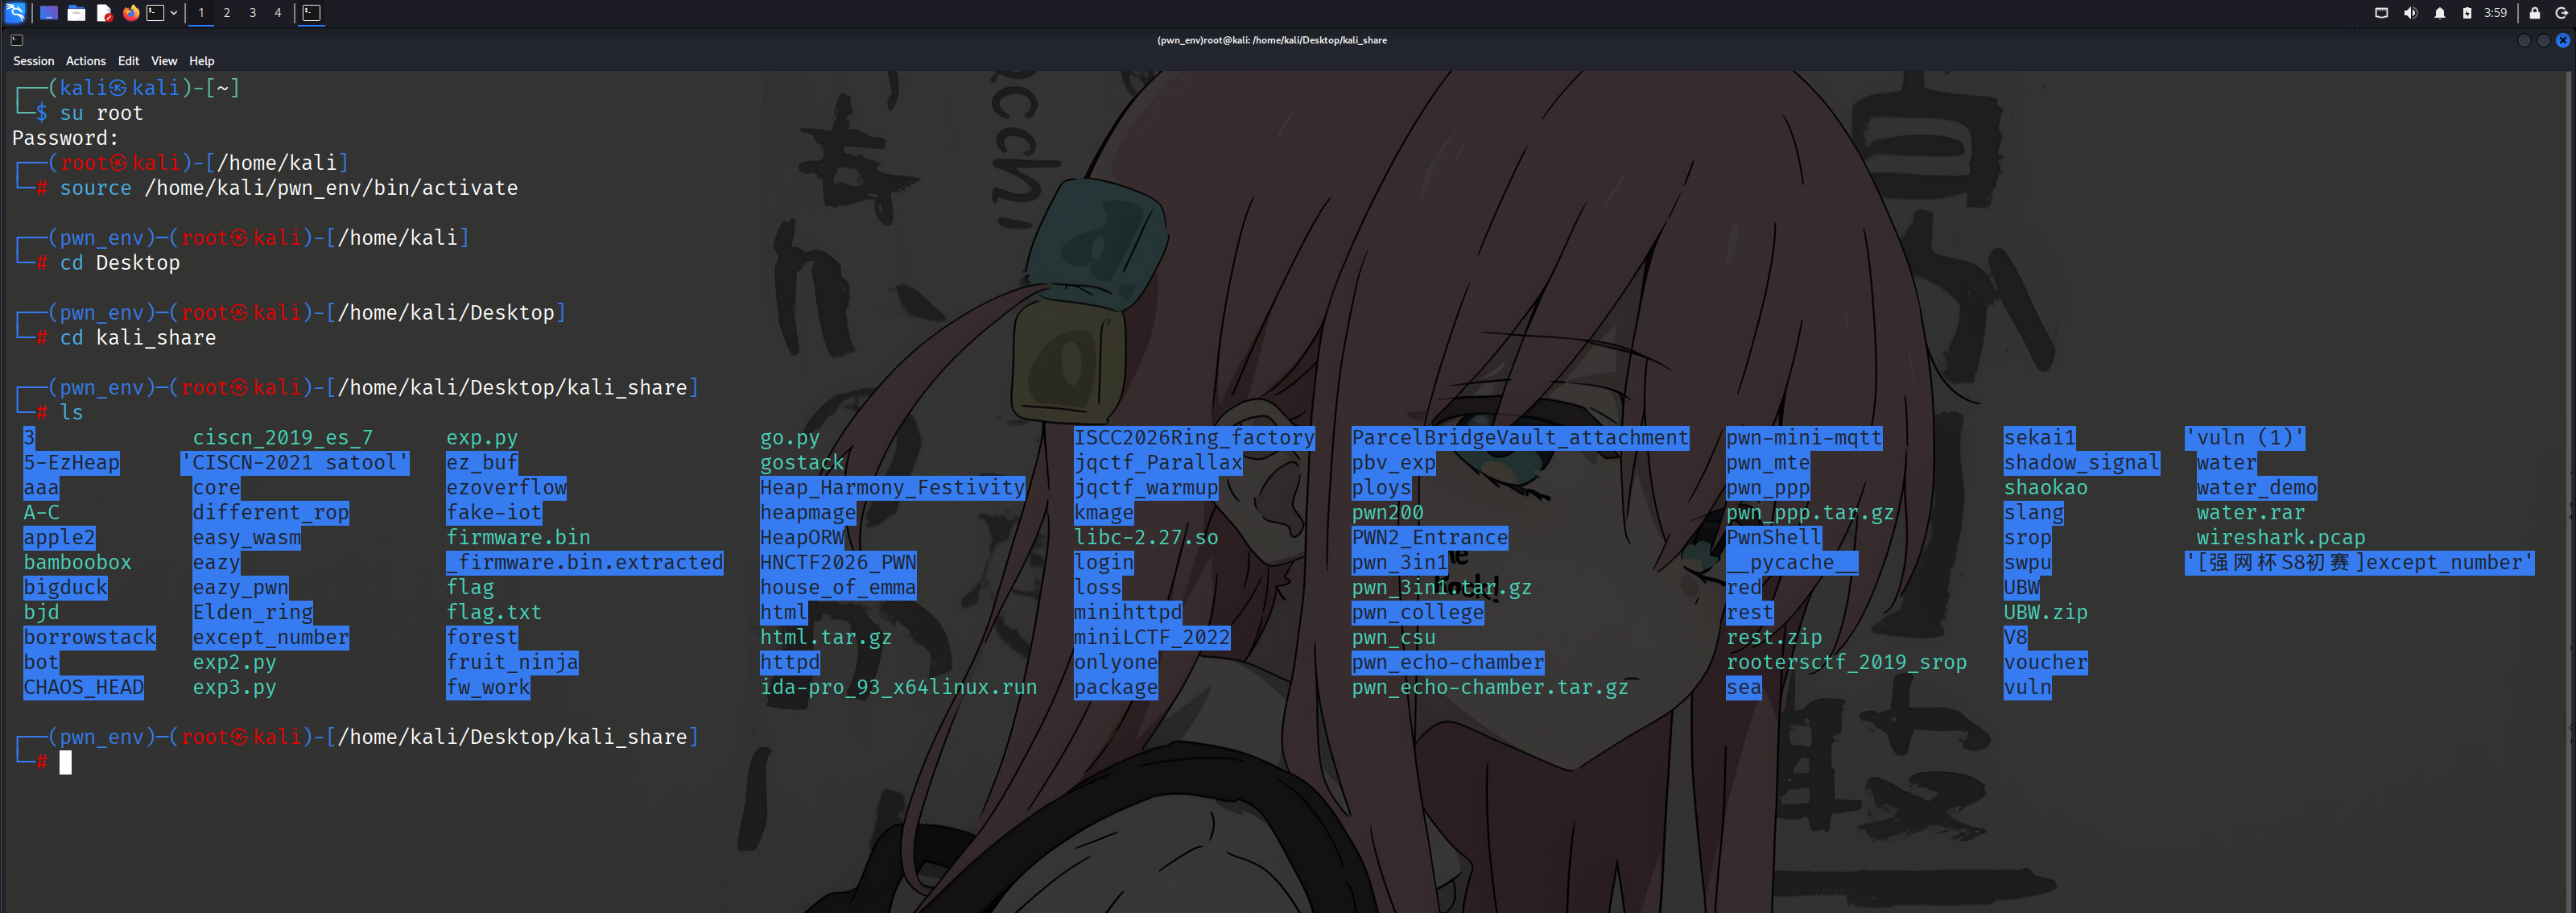This screenshot has width=2576, height=913.
Task: Click the 'gostack' file name
Action: pos(803,463)
